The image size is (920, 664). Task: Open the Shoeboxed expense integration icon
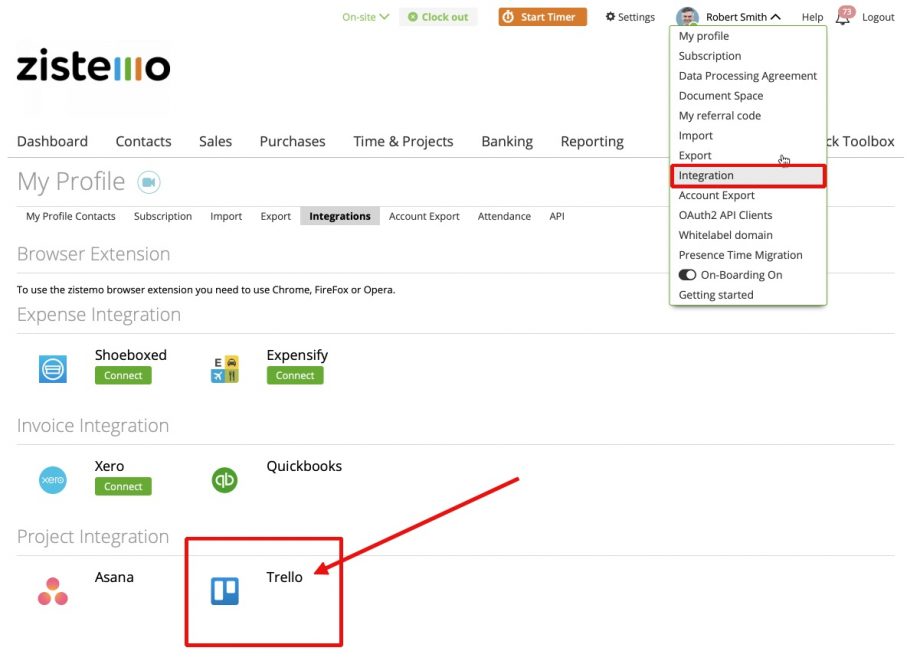(x=52, y=368)
